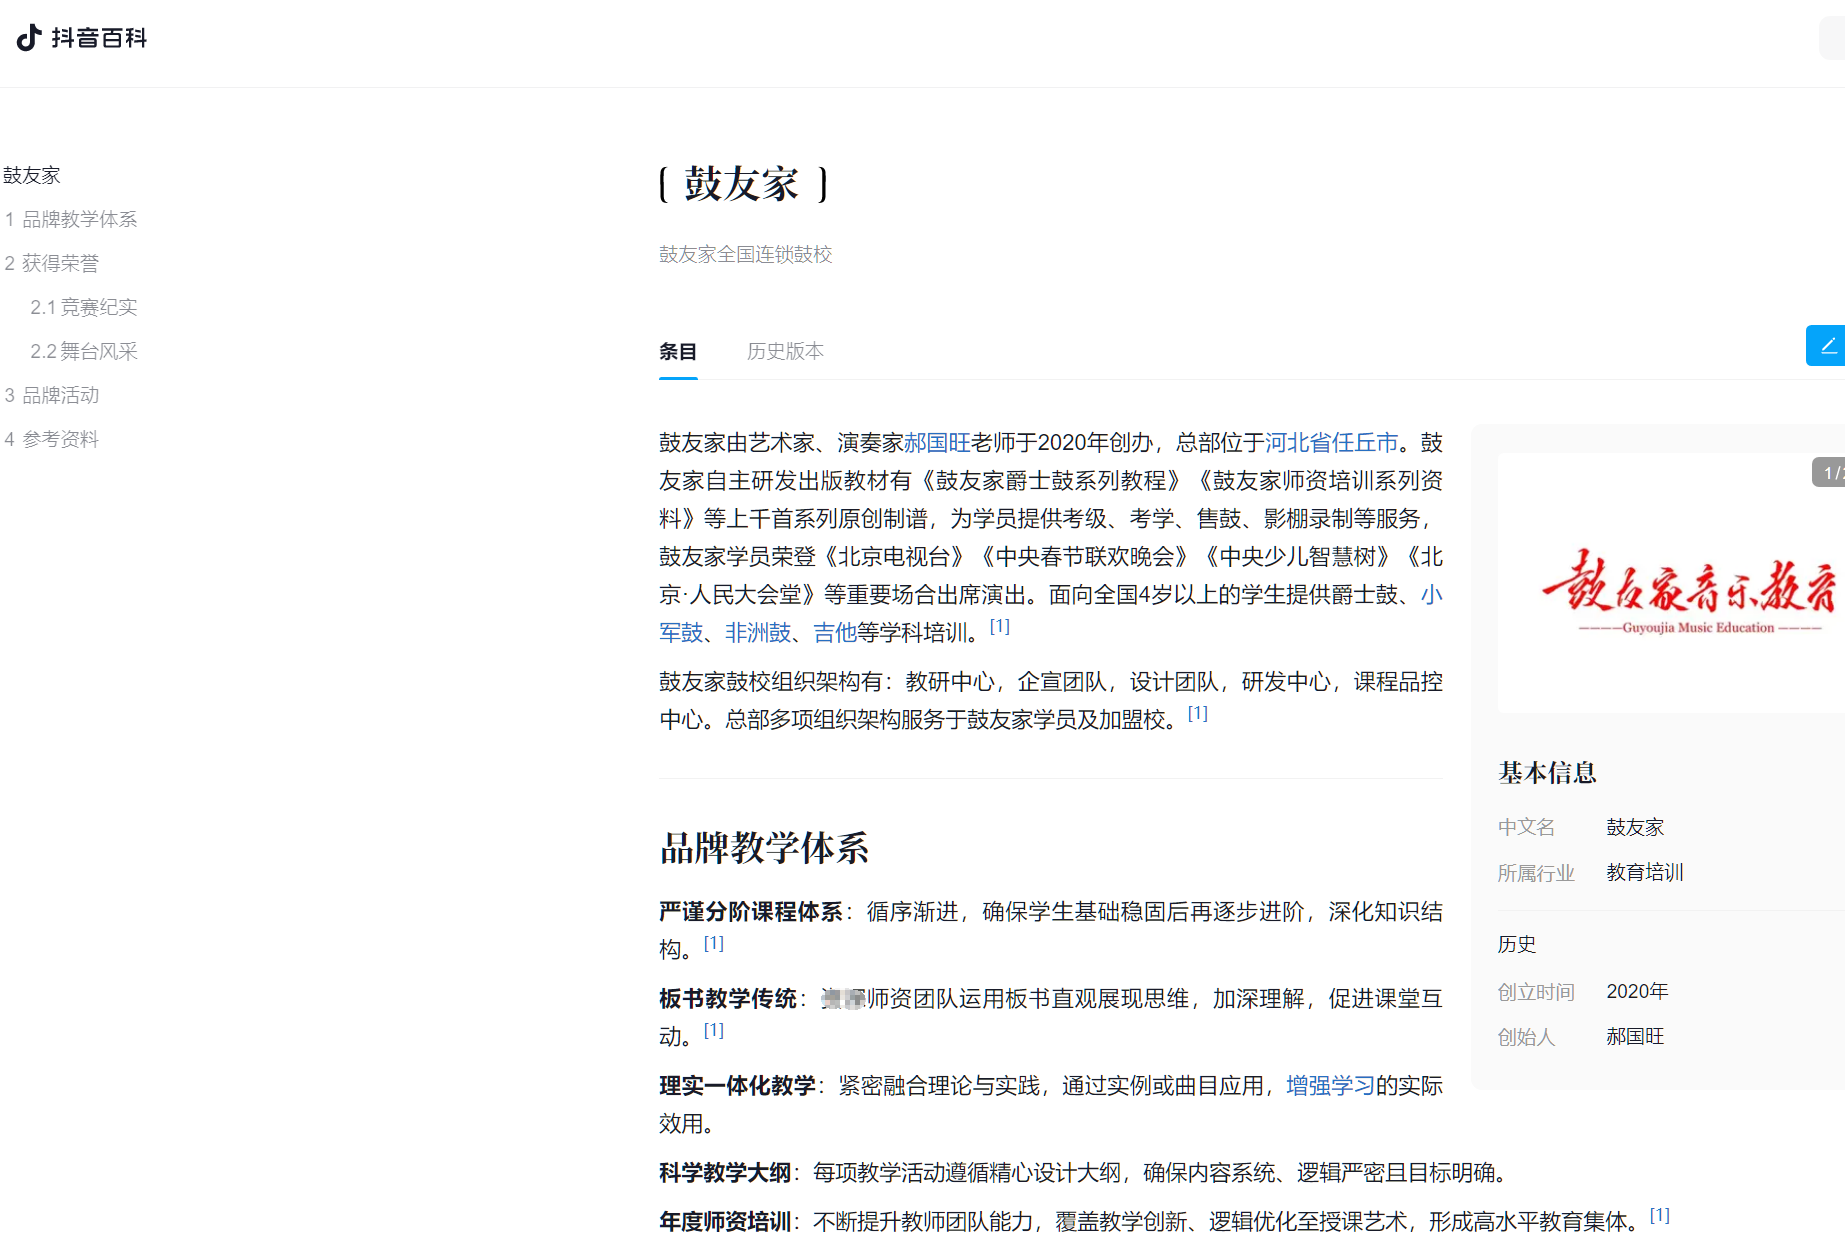This screenshot has width=1845, height=1247.
Task: Go to section 2.1 竞赛纪实
Action: point(84,307)
